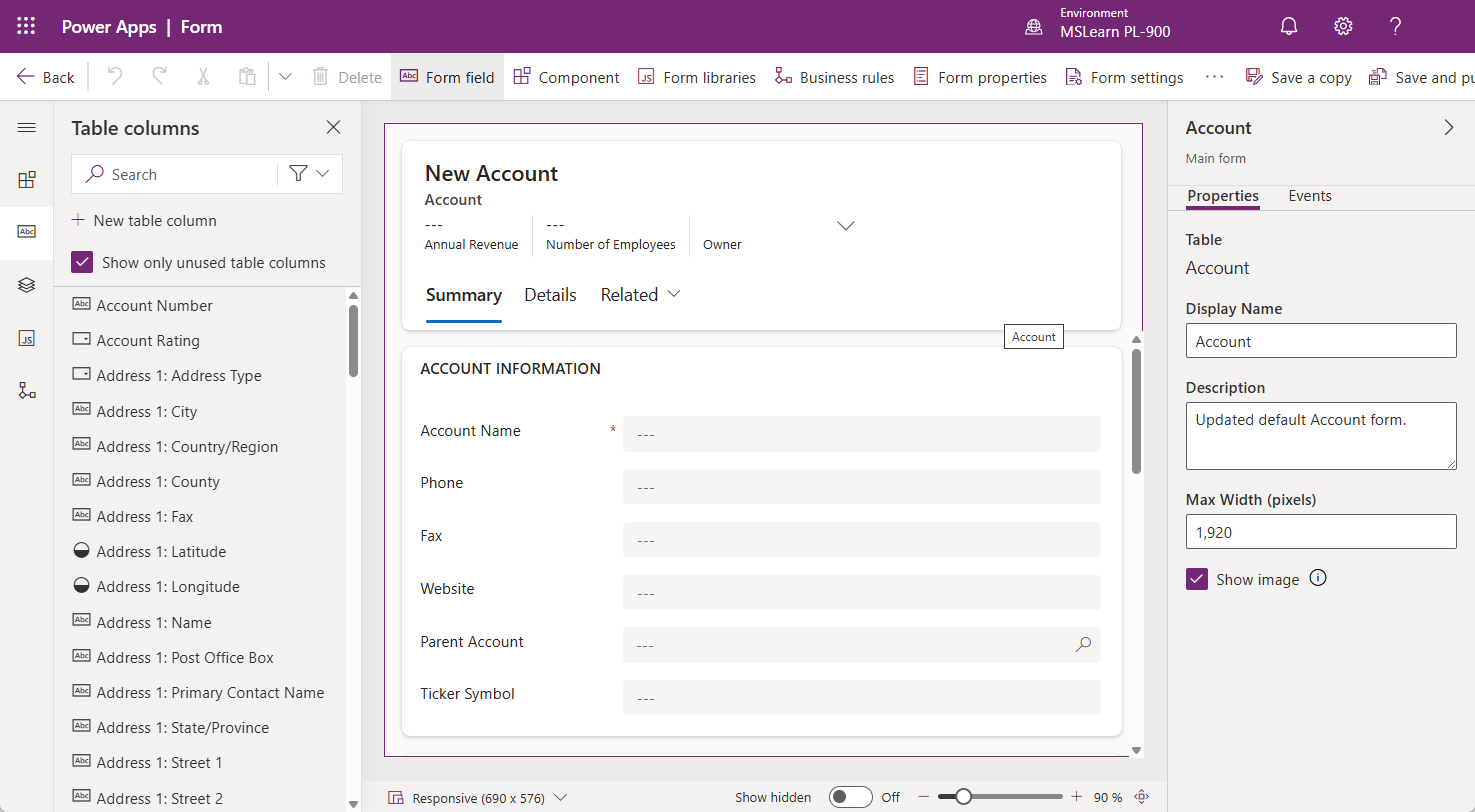The height and width of the screenshot is (812, 1475).
Task: Switch to the Summary tab
Action: (x=464, y=295)
